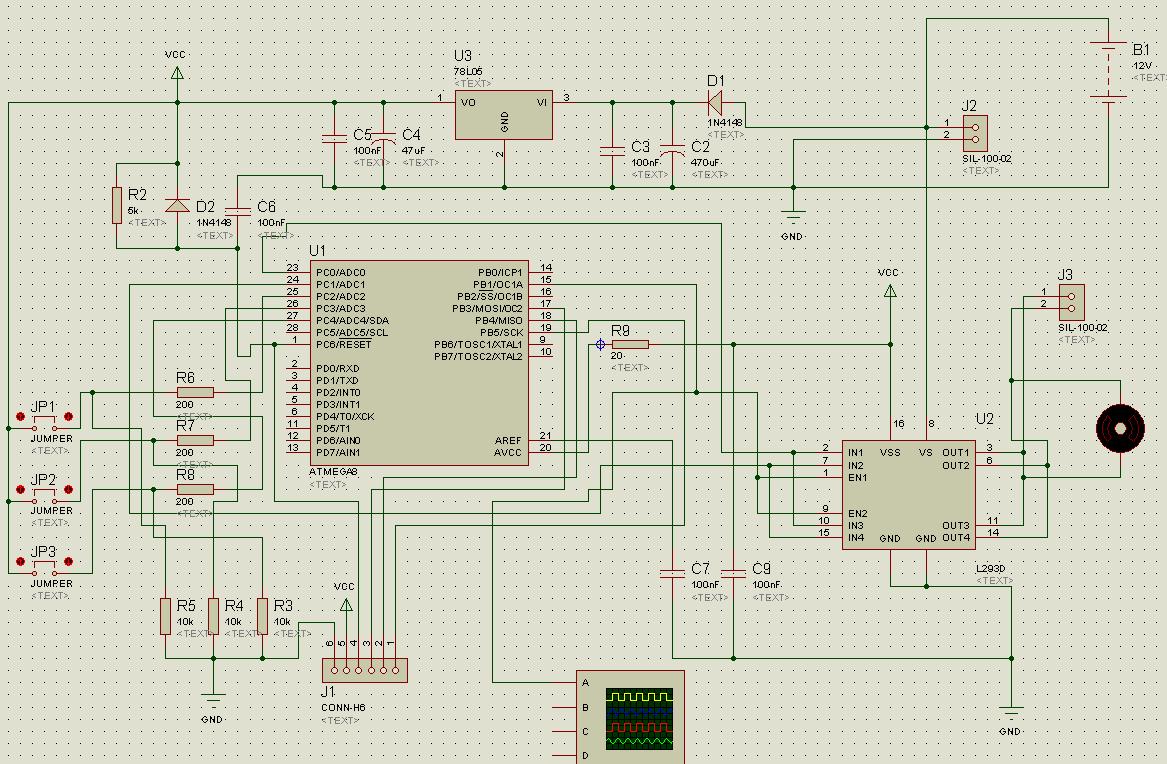Toggle the JP1 jumper

coord(44,418)
